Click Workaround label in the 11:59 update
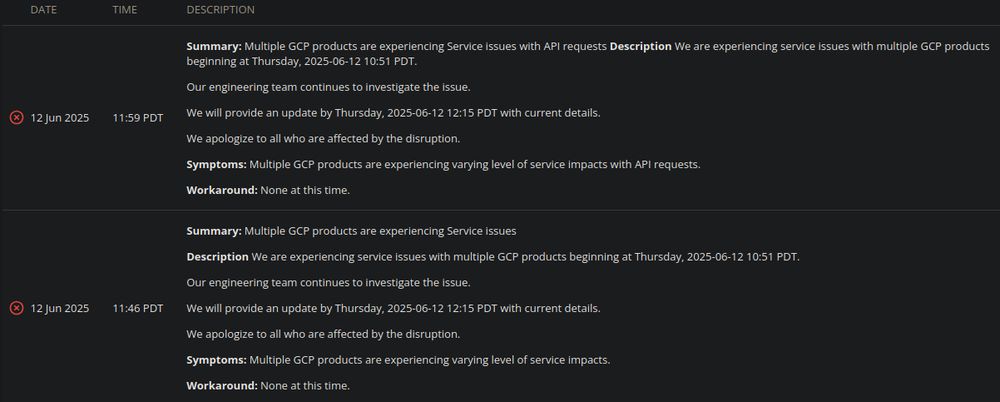1000x402 pixels. 222,190
